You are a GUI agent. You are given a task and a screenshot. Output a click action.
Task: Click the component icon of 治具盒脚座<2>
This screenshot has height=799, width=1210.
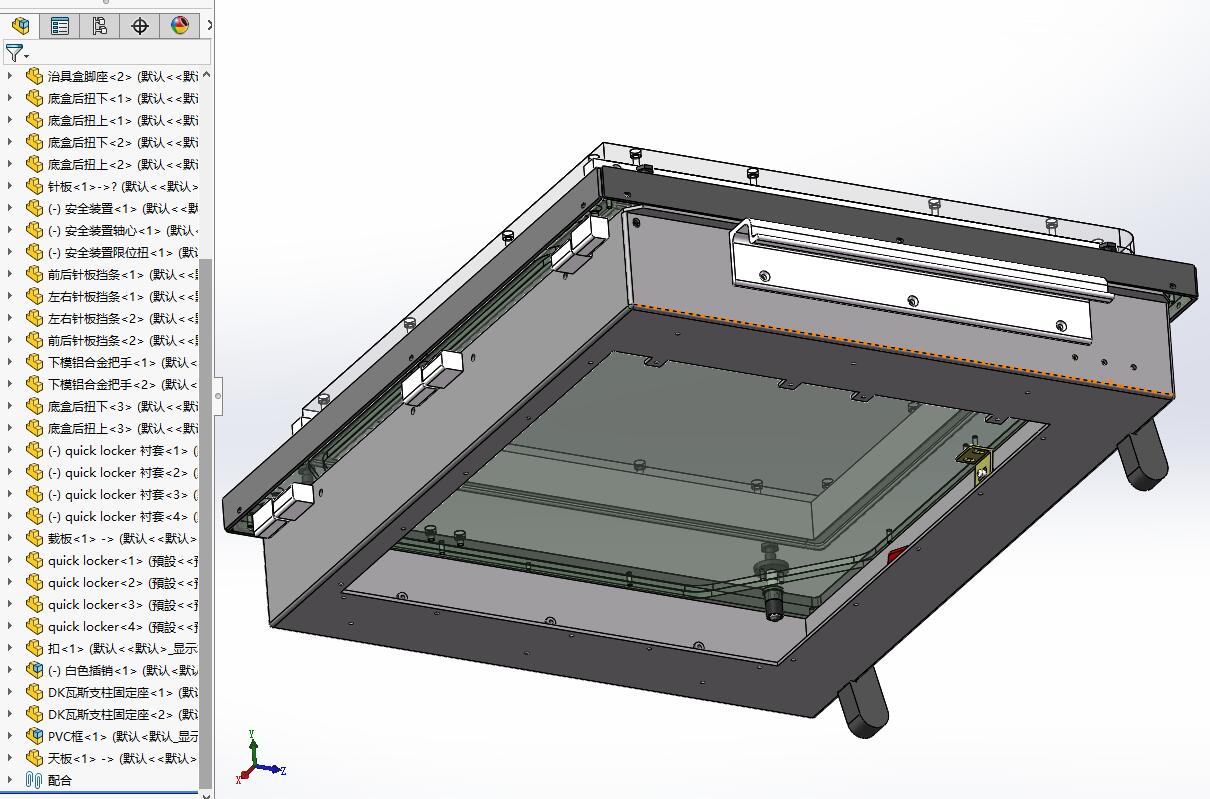pyautogui.click(x=35, y=76)
